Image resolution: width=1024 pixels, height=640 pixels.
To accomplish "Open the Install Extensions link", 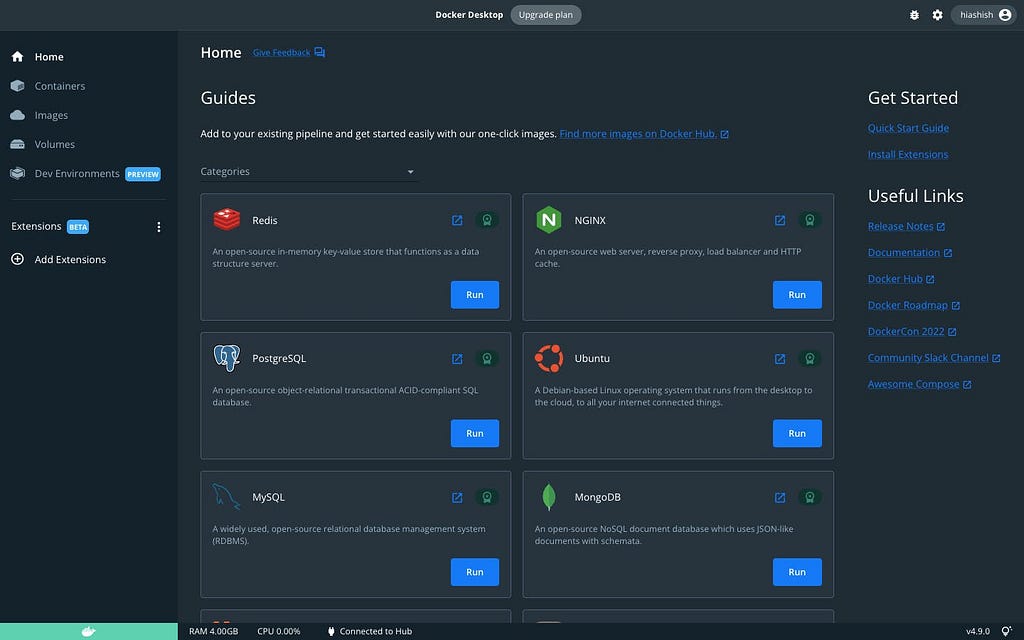I will tap(907, 155).
